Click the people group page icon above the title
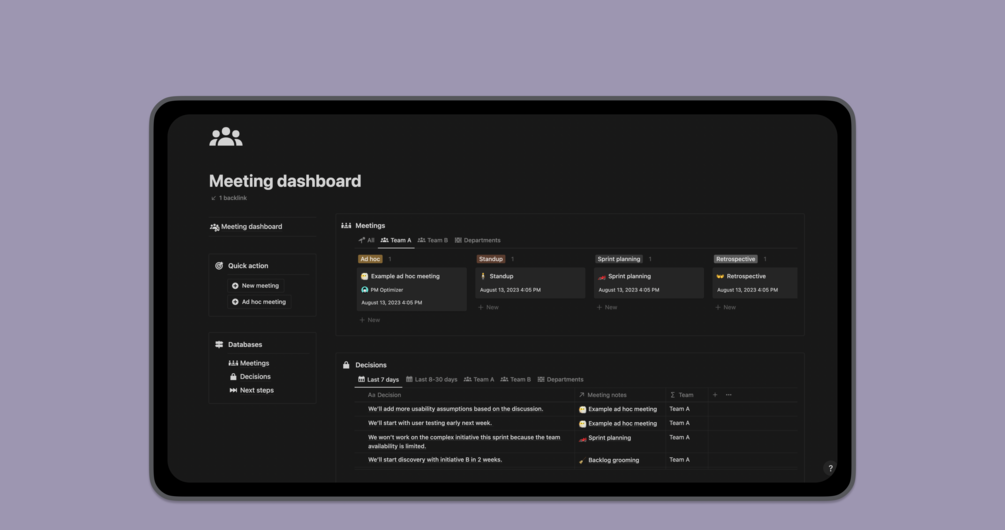 pyautogui.click(x=226, y=137)
